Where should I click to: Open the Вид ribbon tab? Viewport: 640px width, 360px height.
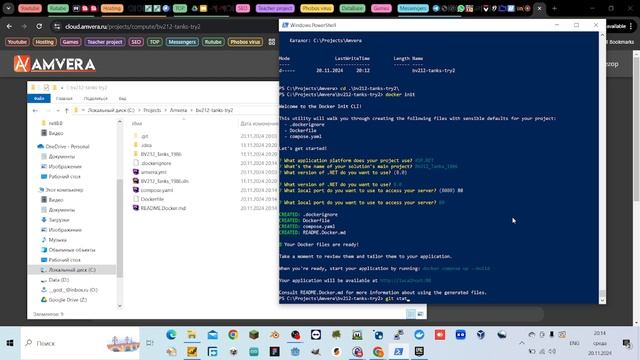(122, 98)
